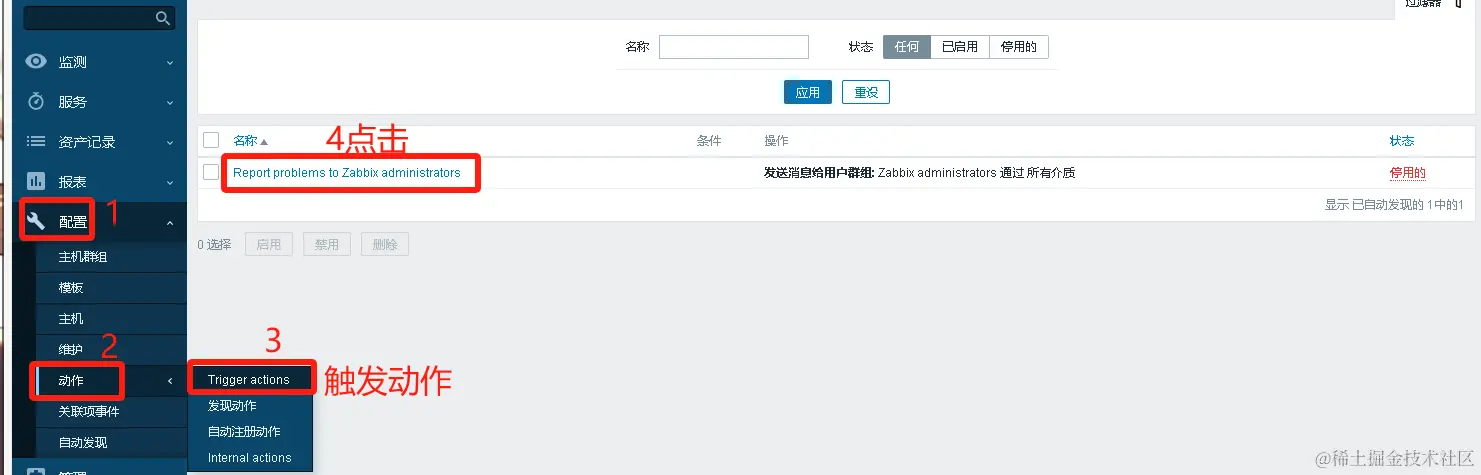Click the stopwatch icon next to 服务
The image size is (1481, 475).
(36, 101)
